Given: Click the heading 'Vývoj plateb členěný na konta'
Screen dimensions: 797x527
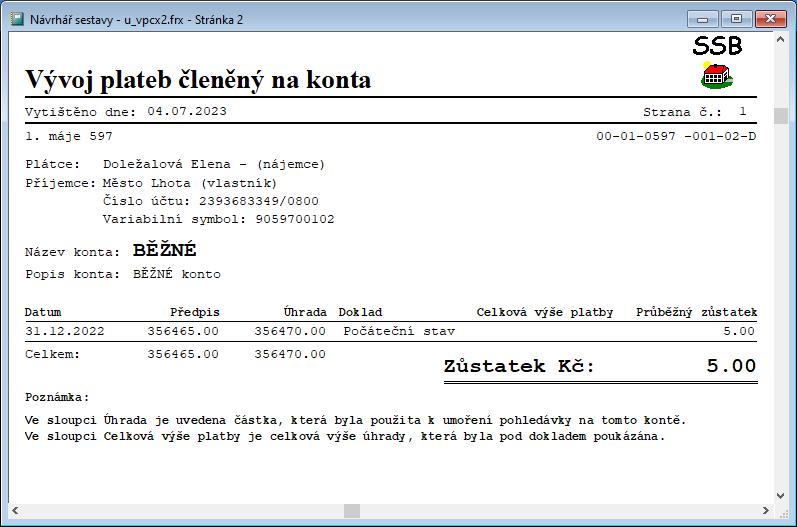Looking at the screenshot, I should coord(198,80).
